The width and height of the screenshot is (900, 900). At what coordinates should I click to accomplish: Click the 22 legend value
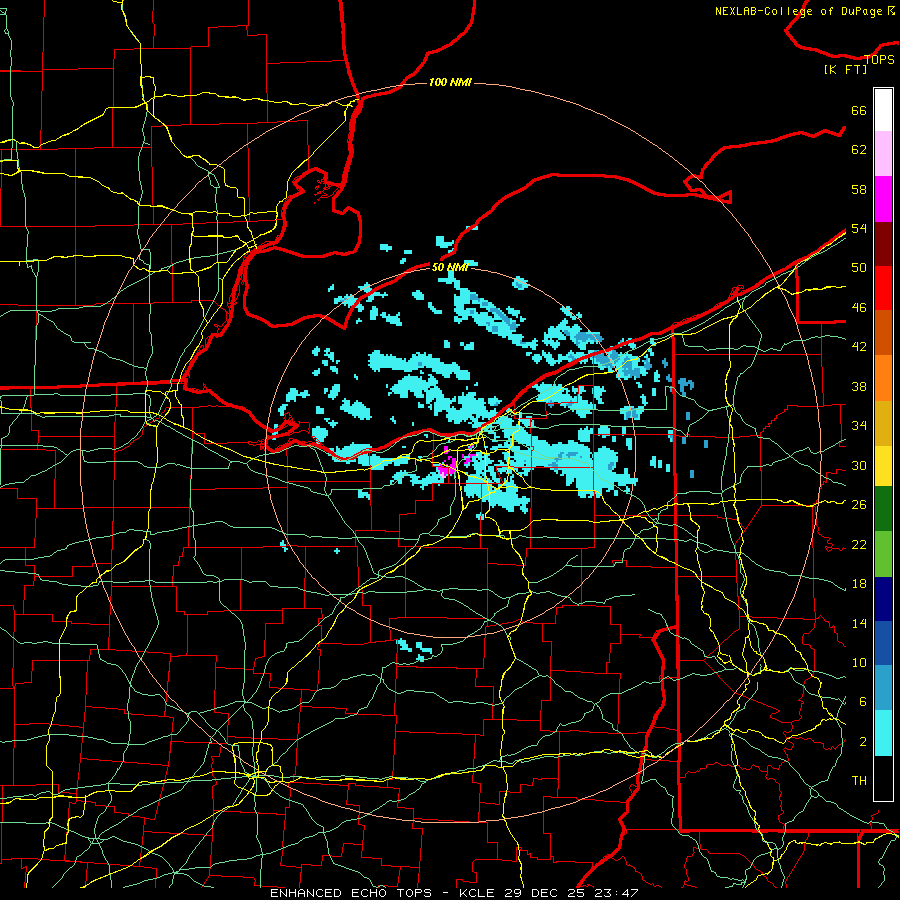tap(859, 544)
